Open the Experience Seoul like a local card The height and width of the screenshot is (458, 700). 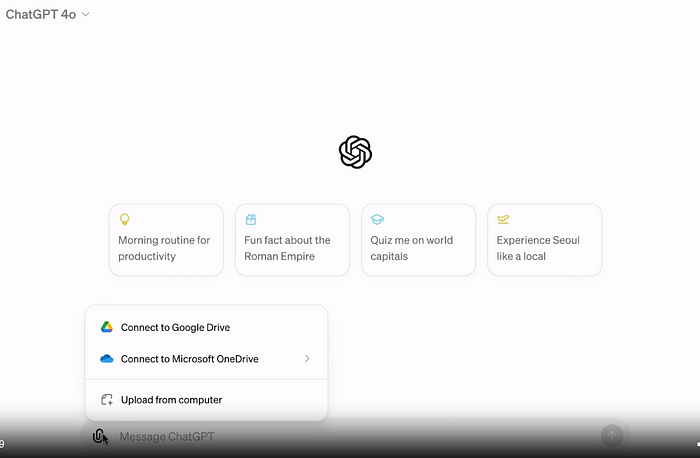click(x=545, y=240)
